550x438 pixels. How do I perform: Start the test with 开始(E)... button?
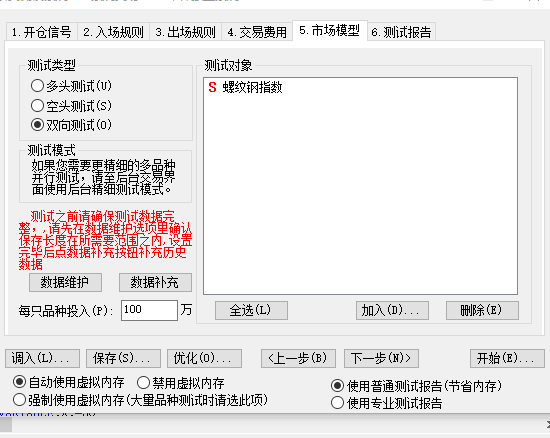click(507, 358)
